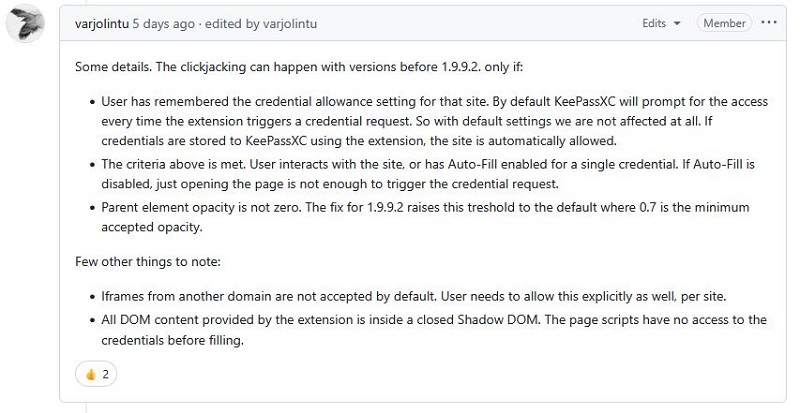Open the three-dot comment options menu

[769, 23]
